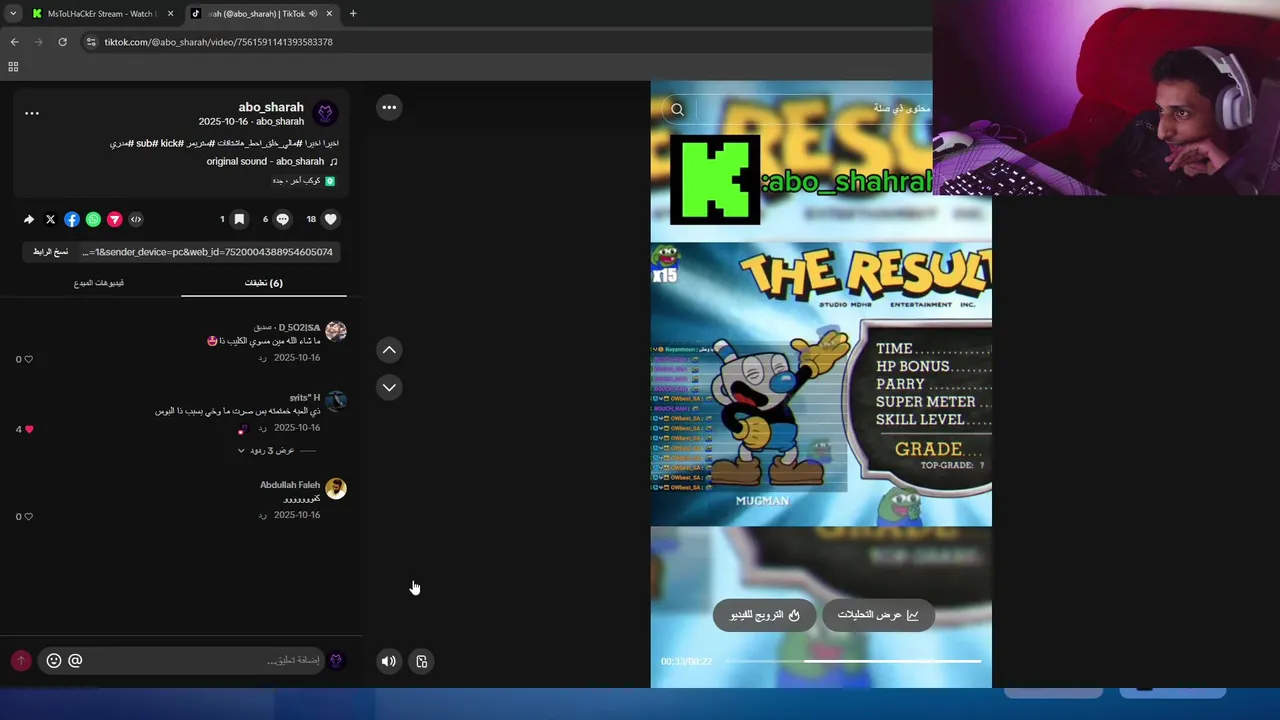This screenshot has height=720, width=1280.
Task: Close the MsToLHaCkEr Stream tab
Action: click(170, 14)
